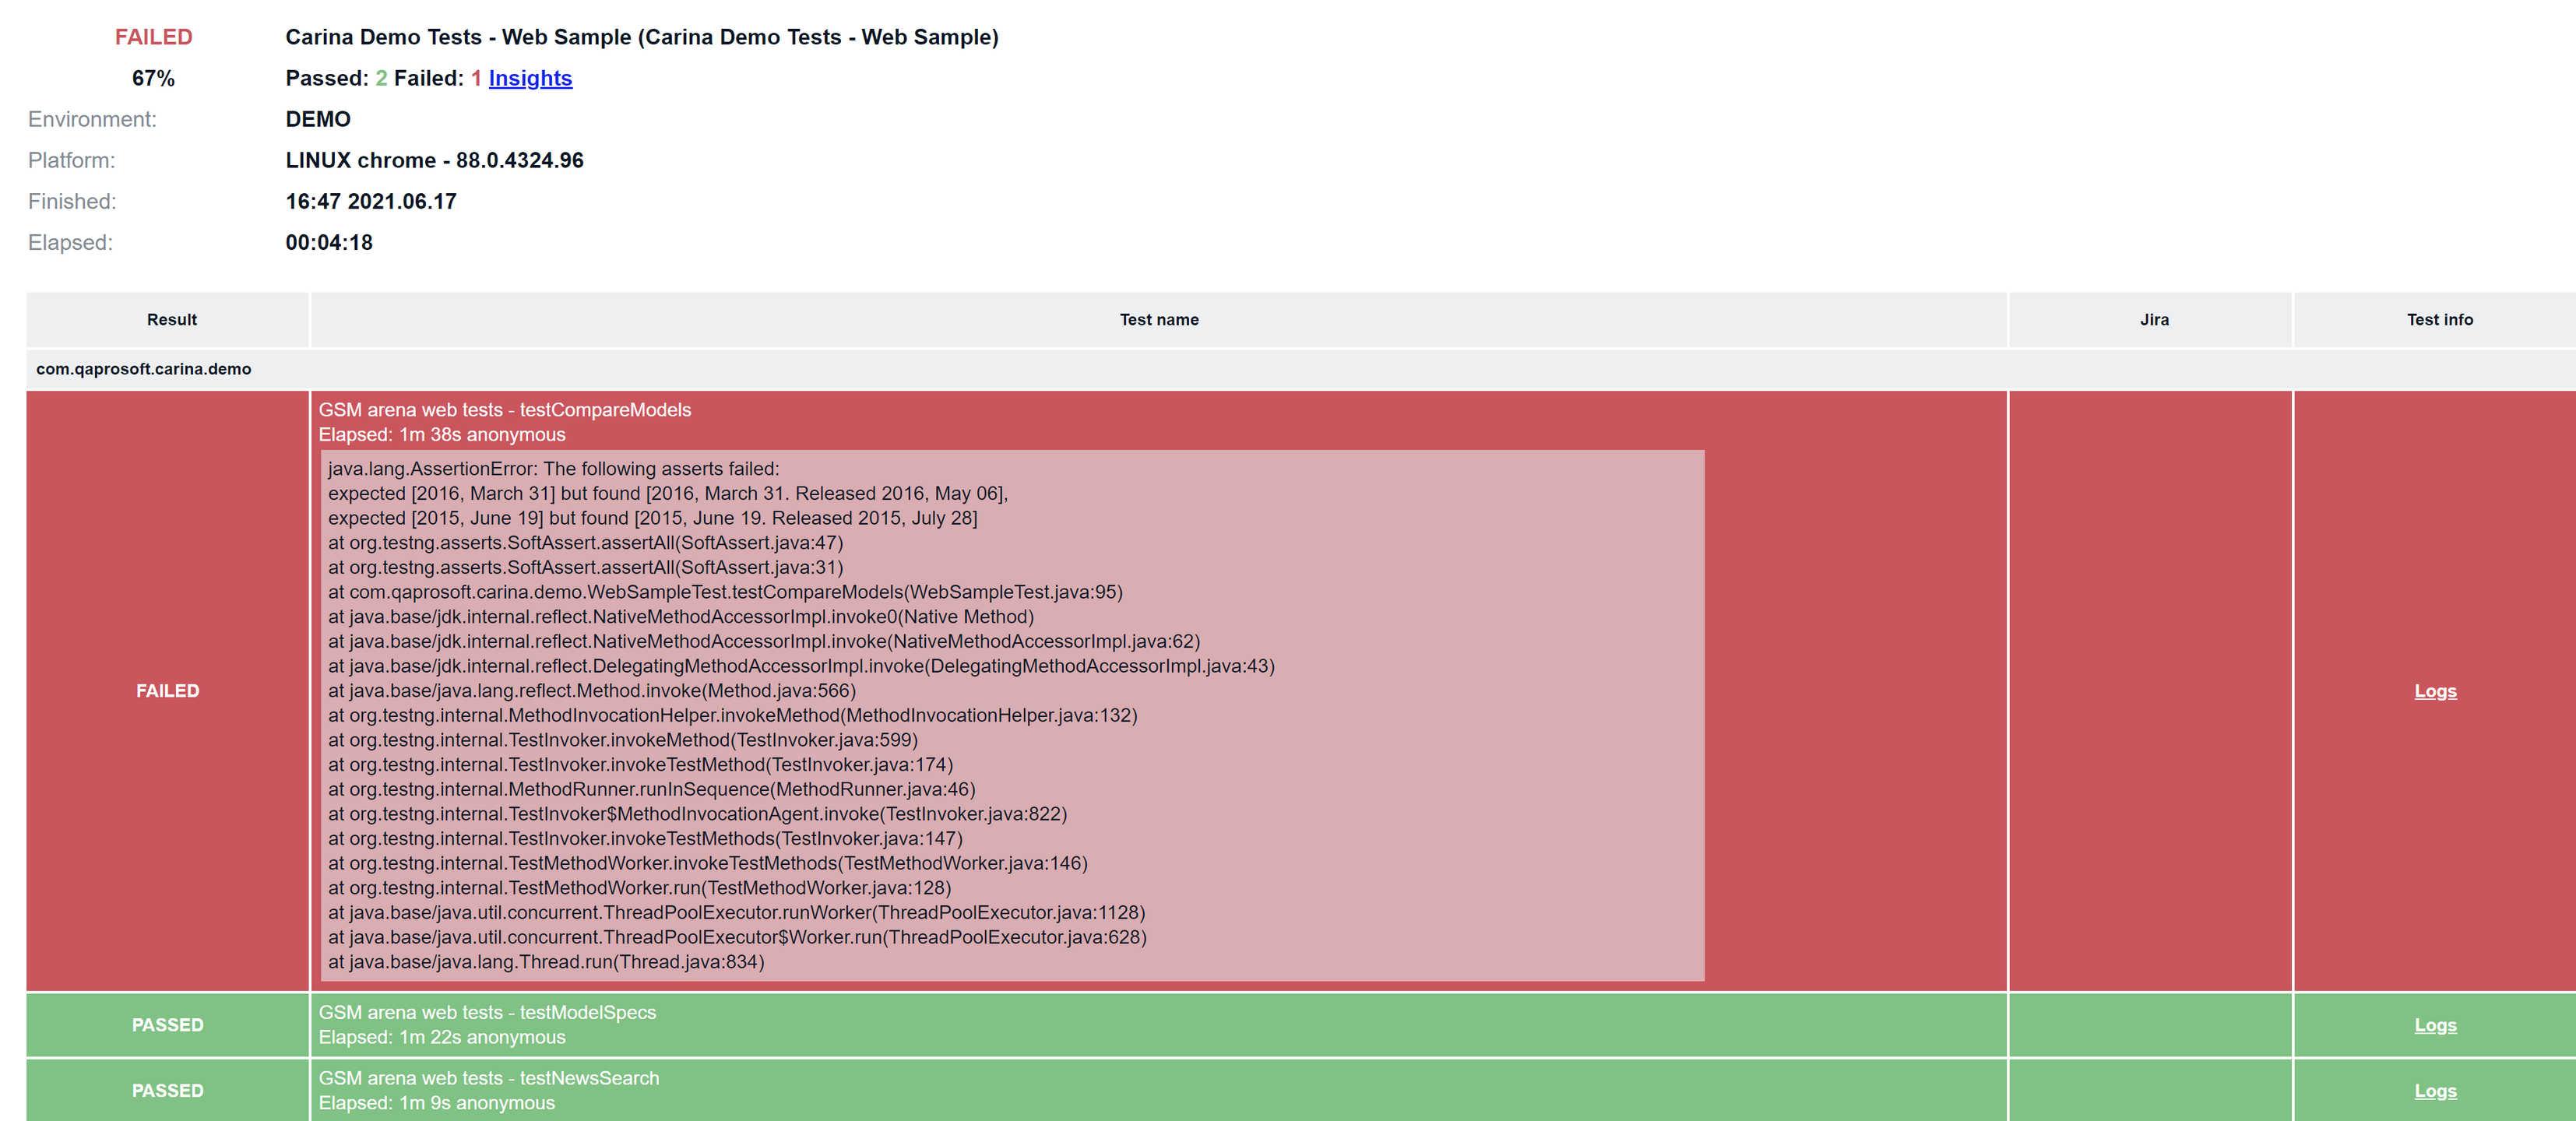Open Logs for testModelSpecs test
2576x1121 pixels.
tap(2434, 1025)
